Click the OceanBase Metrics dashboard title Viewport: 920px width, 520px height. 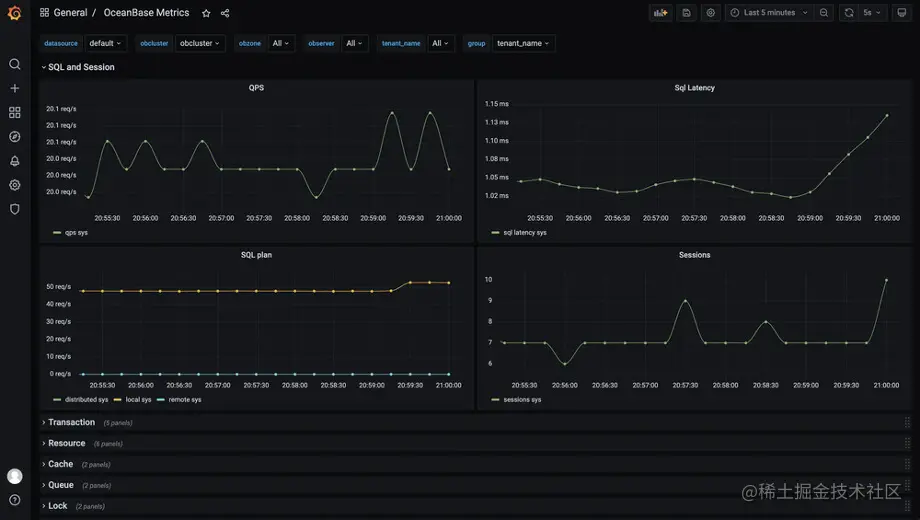pyautogui.click(x=146, y=12)
